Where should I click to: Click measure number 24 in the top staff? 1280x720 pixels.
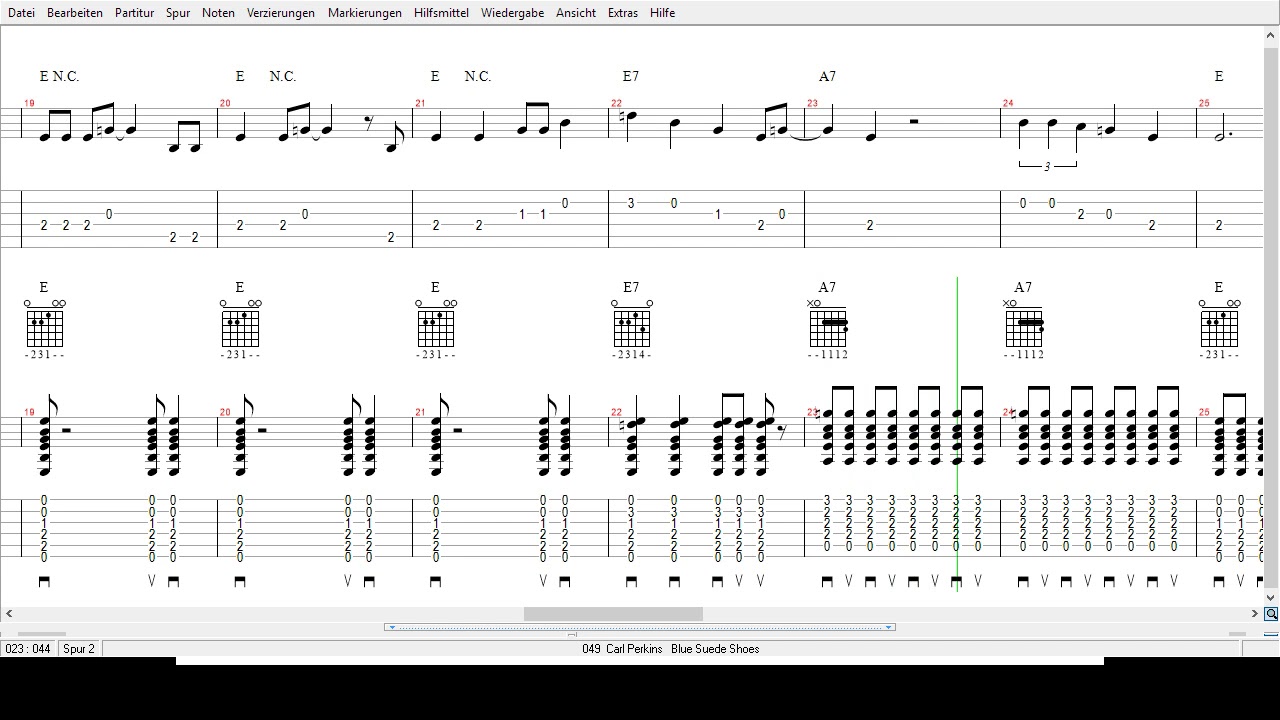tap(1008, 103)
